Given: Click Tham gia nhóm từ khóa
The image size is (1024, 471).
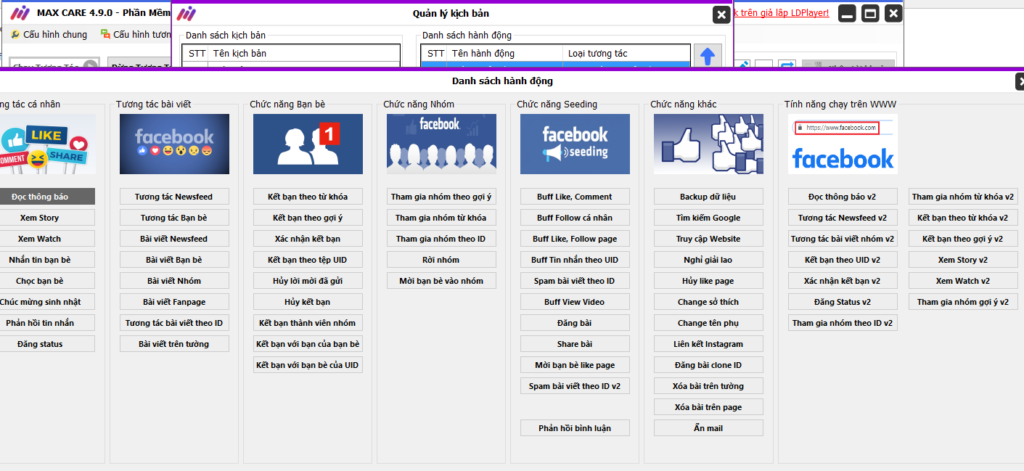Looking at the screenshot, I should point(441,218).
